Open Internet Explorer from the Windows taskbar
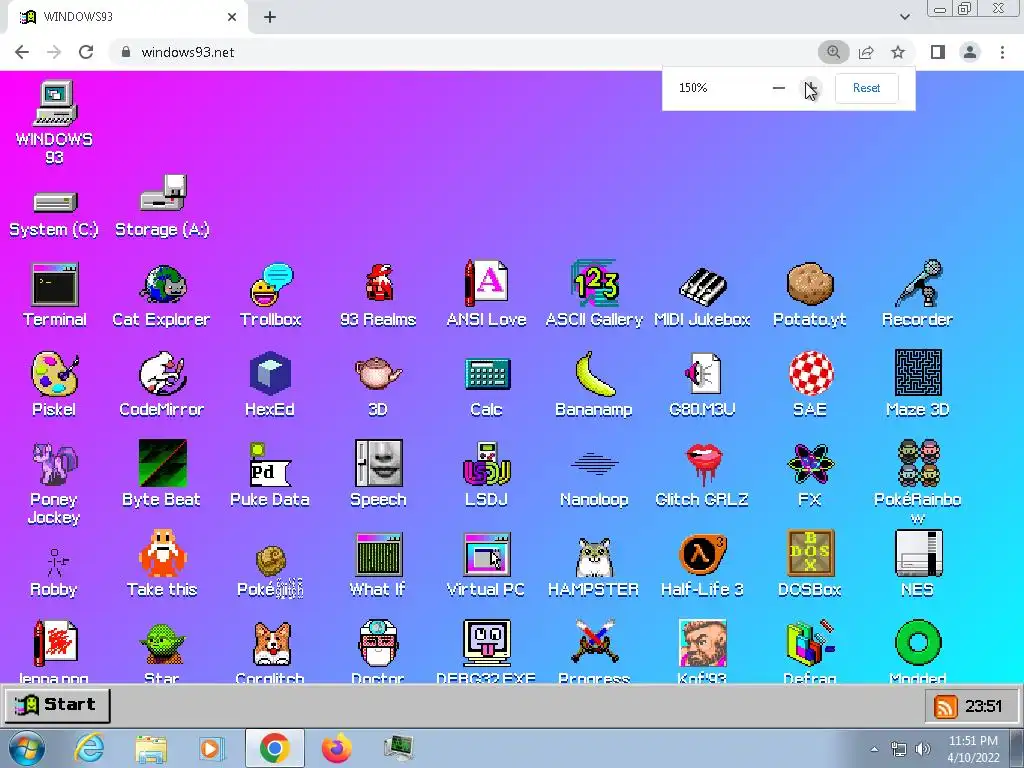This screenshot has width=1024, height=768. point(89,748)
